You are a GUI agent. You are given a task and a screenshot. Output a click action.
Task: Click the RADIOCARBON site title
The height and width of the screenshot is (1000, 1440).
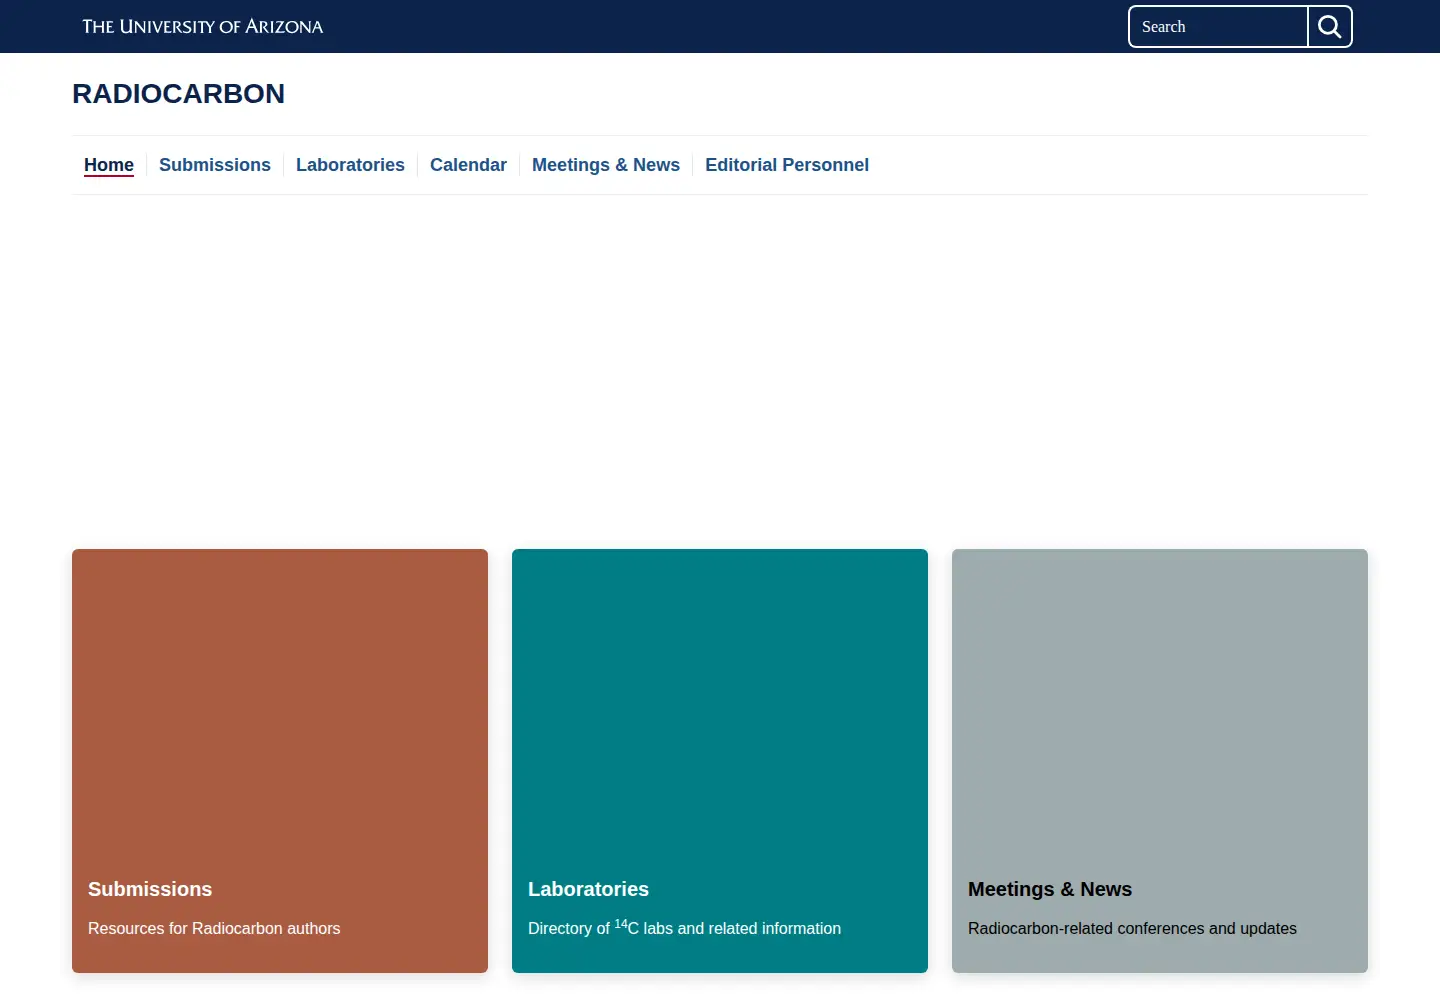pos(179,93)
